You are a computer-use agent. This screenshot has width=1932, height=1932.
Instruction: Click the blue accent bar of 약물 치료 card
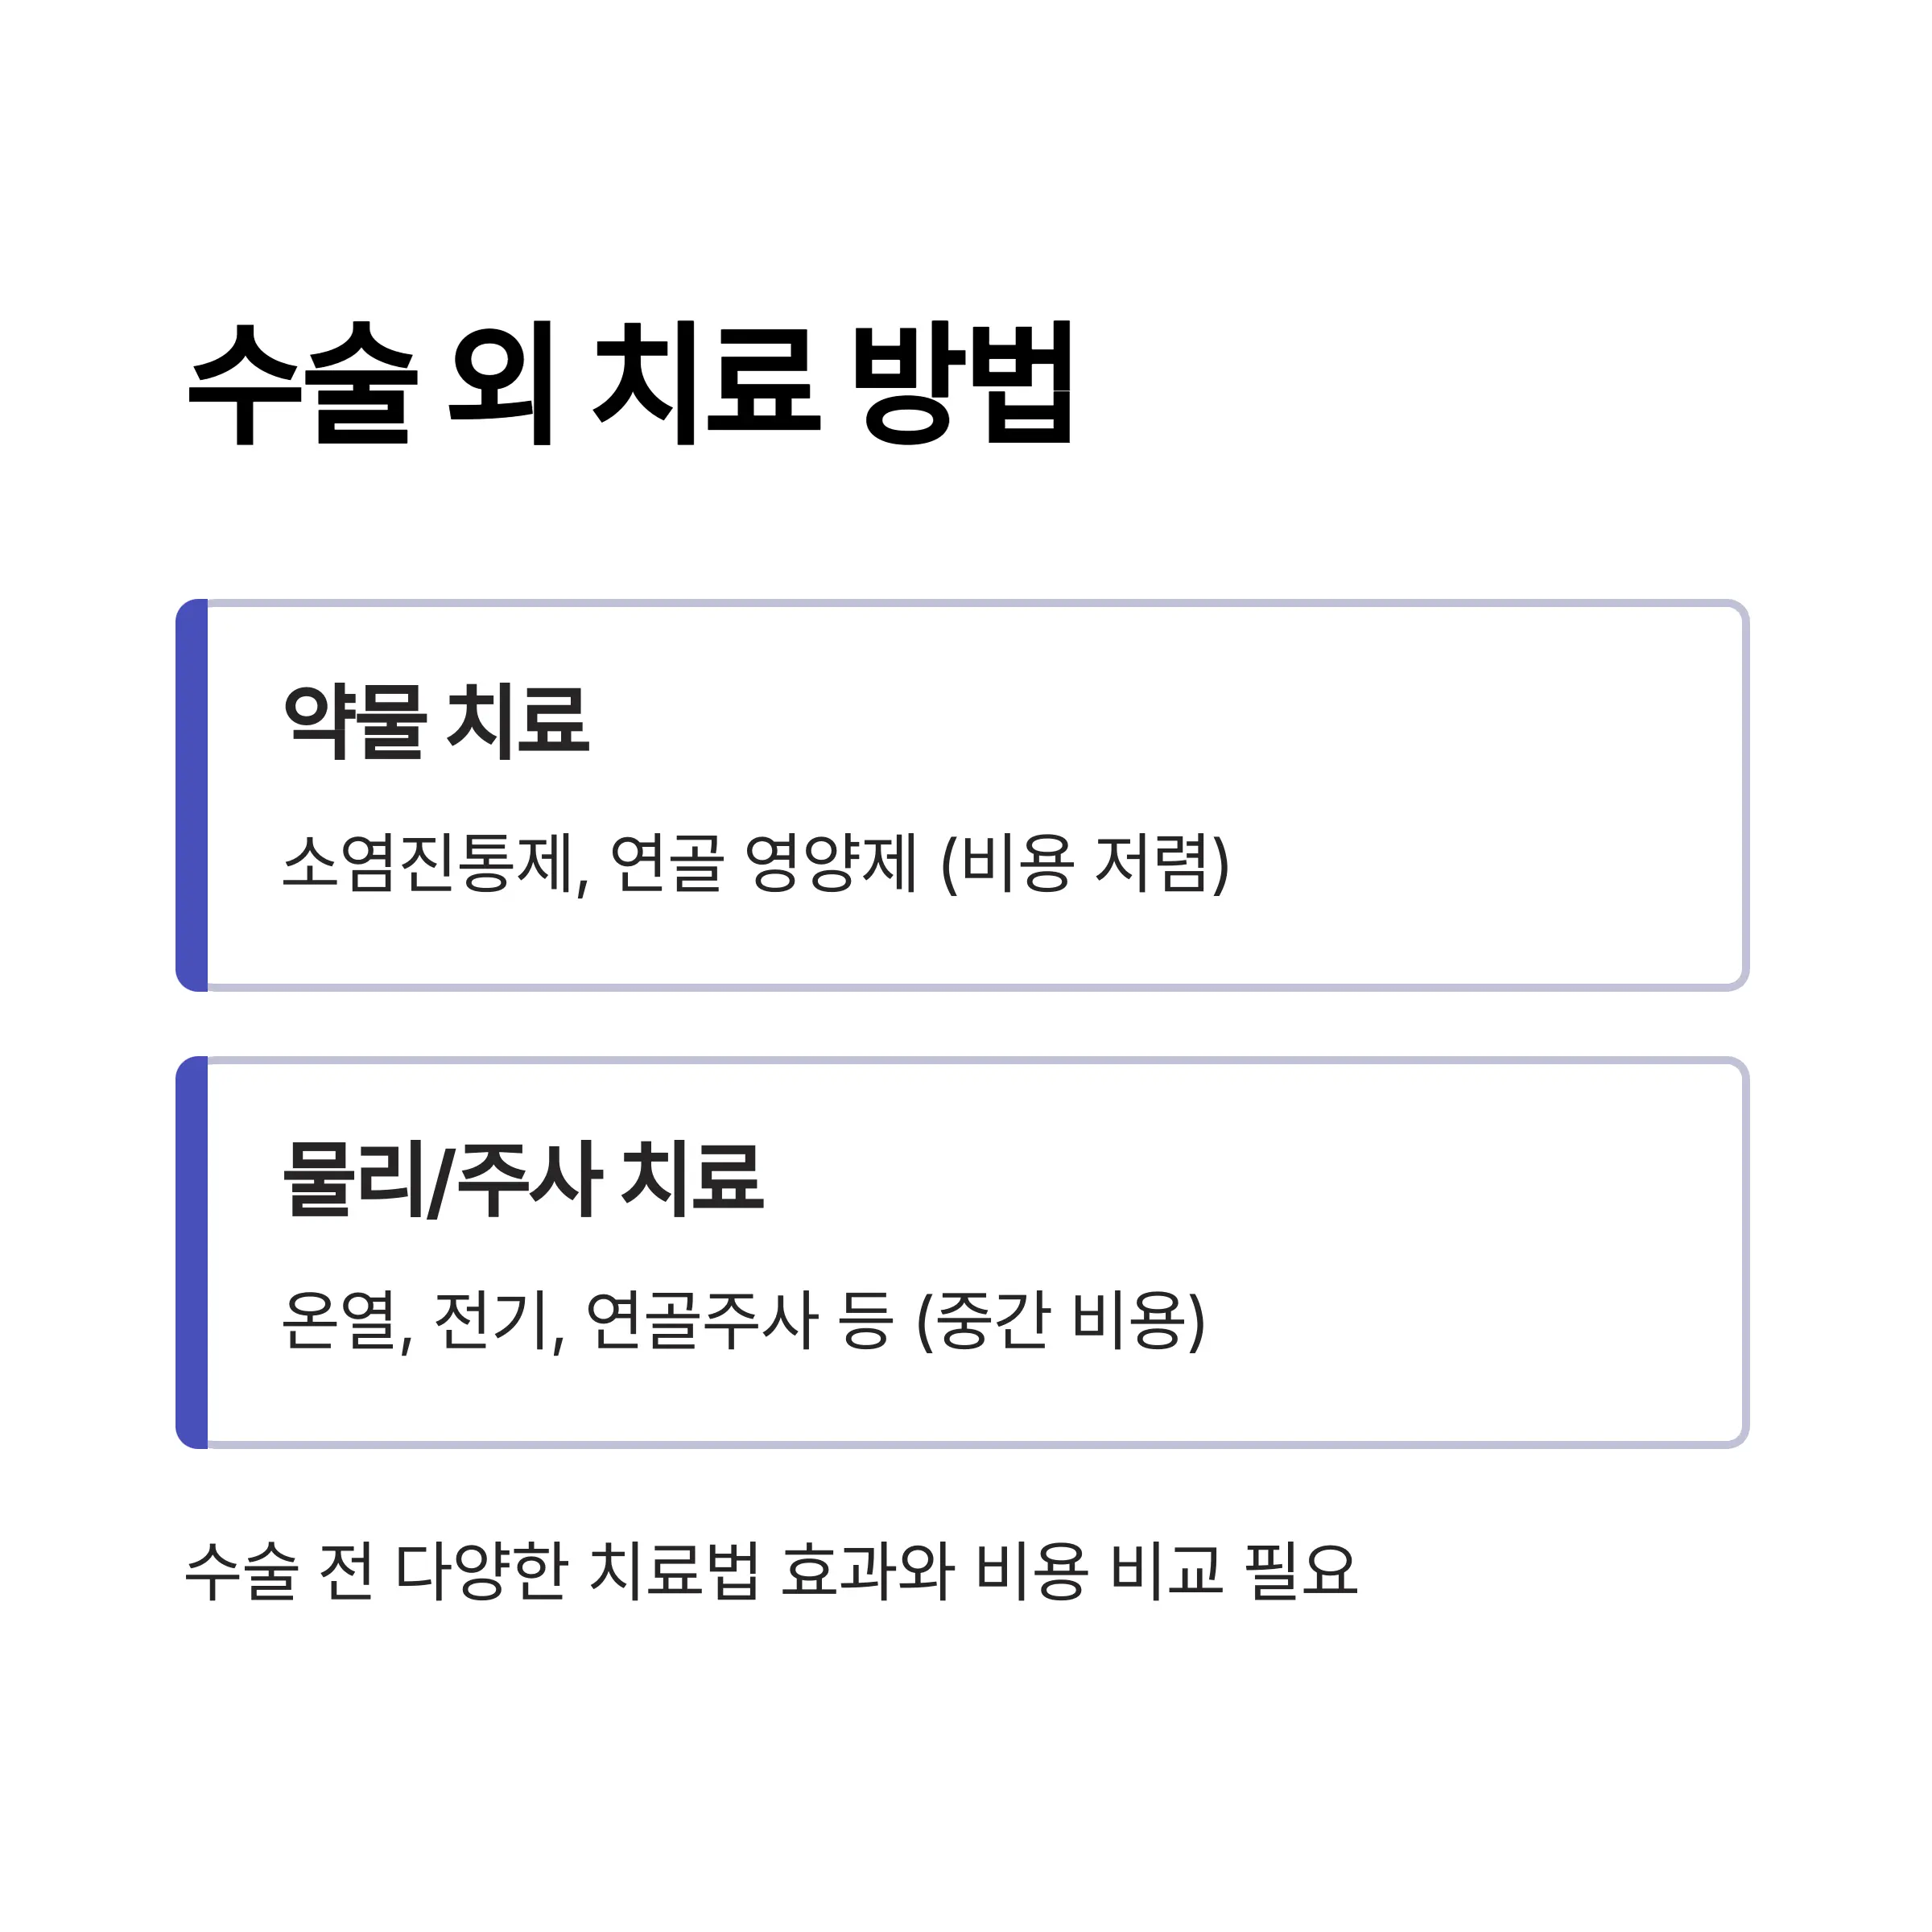(192, 795)
